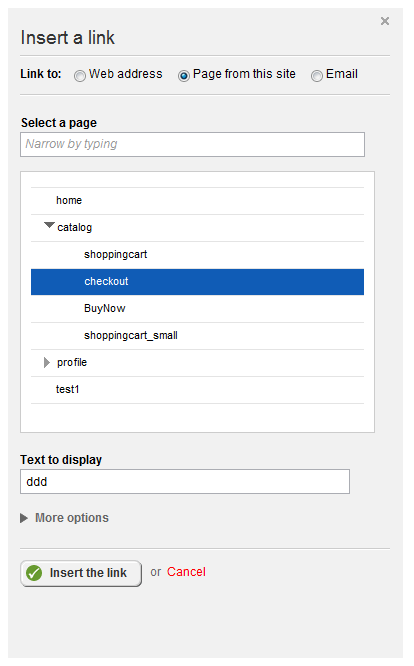Expand the profile tree node arrow

pyautogui.click(x=47, y=362)
